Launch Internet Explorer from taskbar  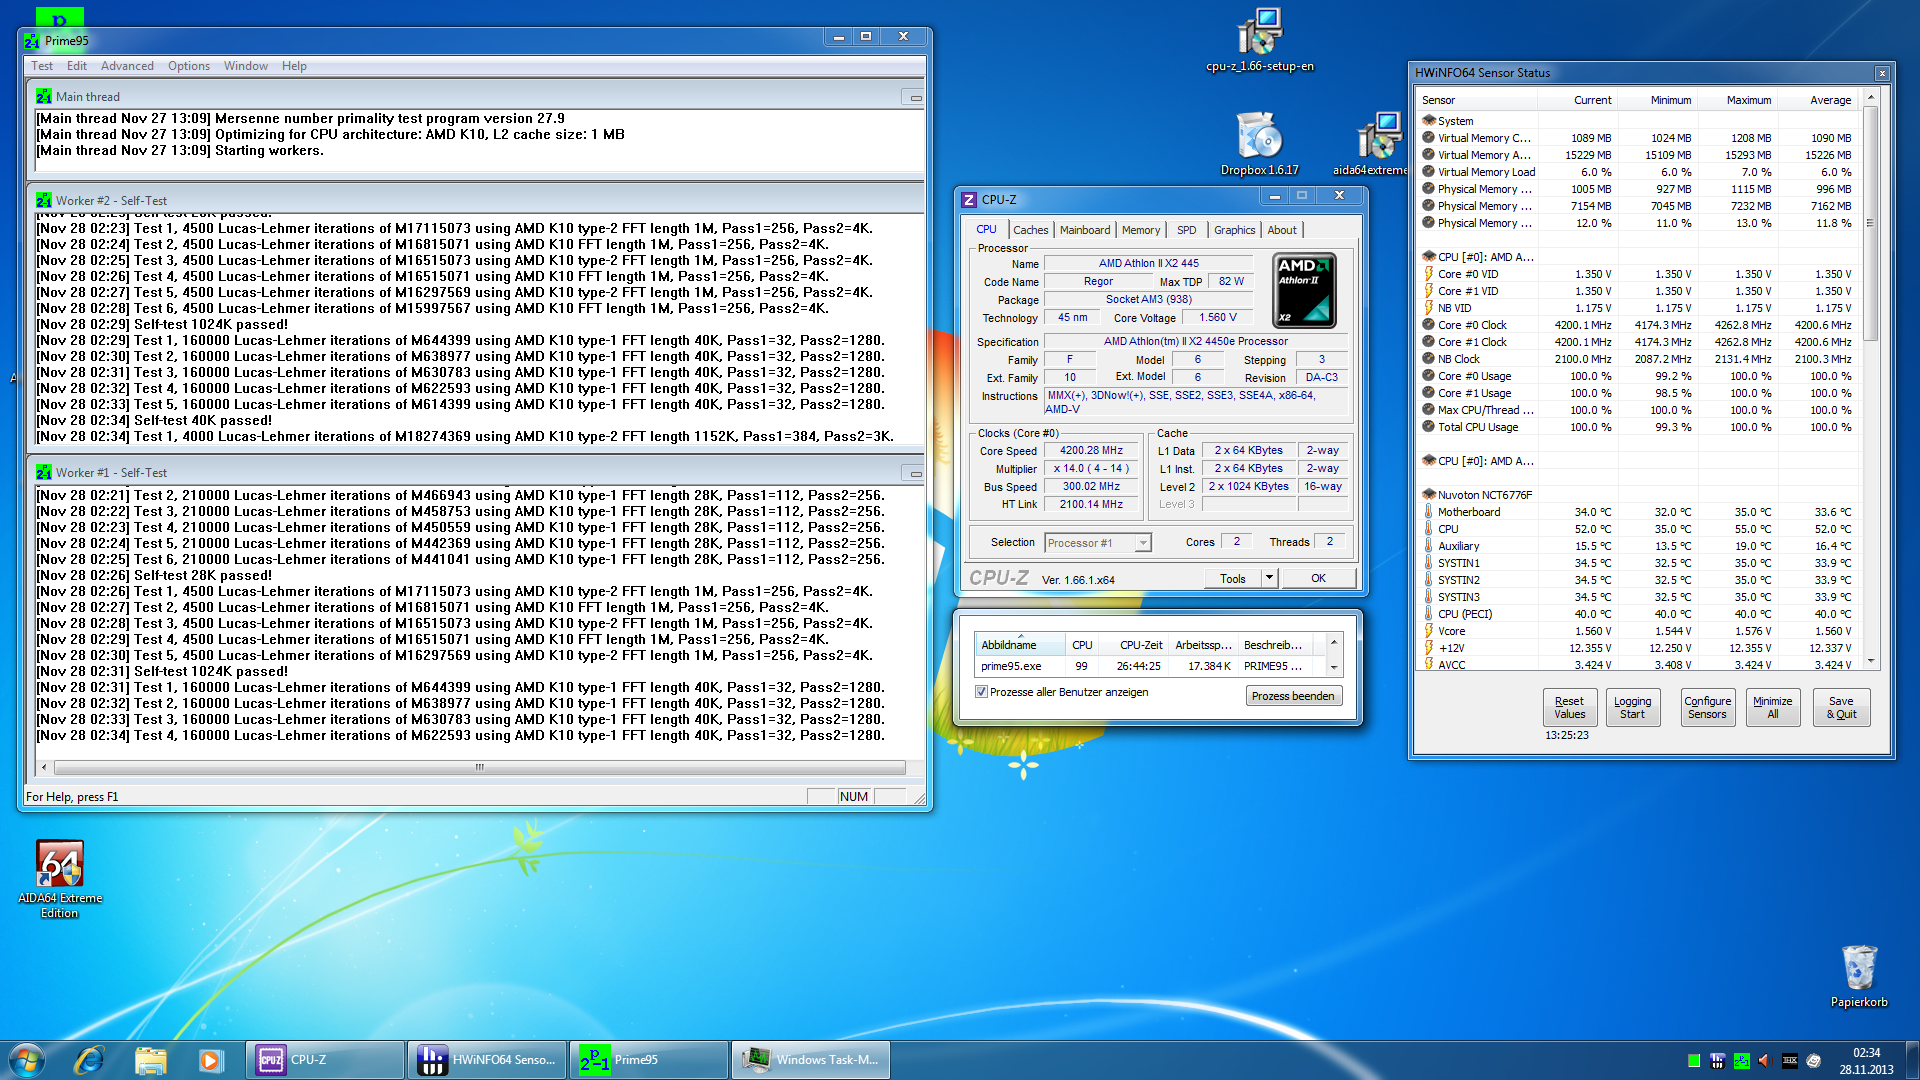[x=89, y=1060]
